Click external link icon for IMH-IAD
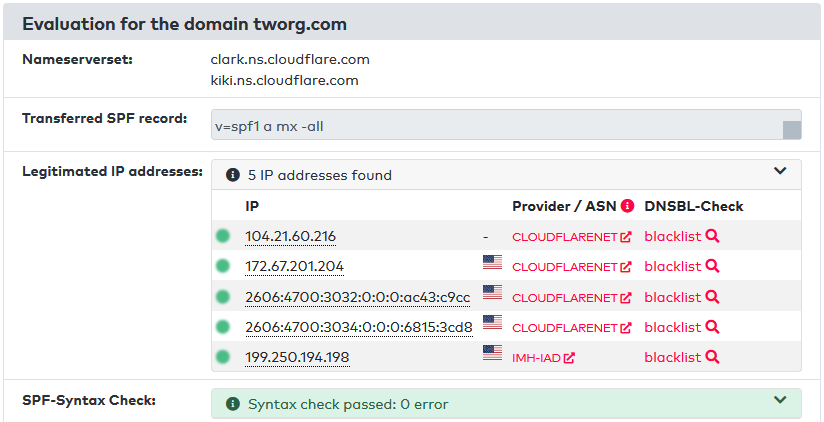The image size is (824, 422). coord(569,357)
